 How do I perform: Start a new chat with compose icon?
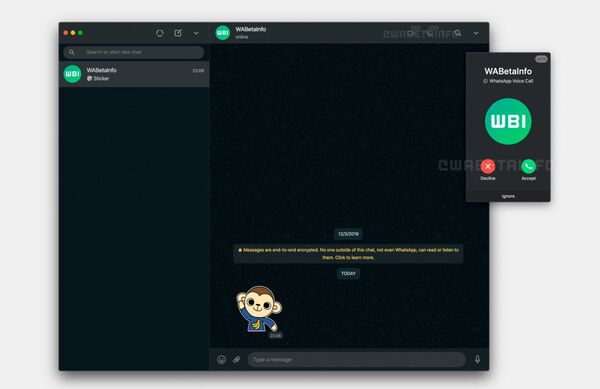point(178,33)
